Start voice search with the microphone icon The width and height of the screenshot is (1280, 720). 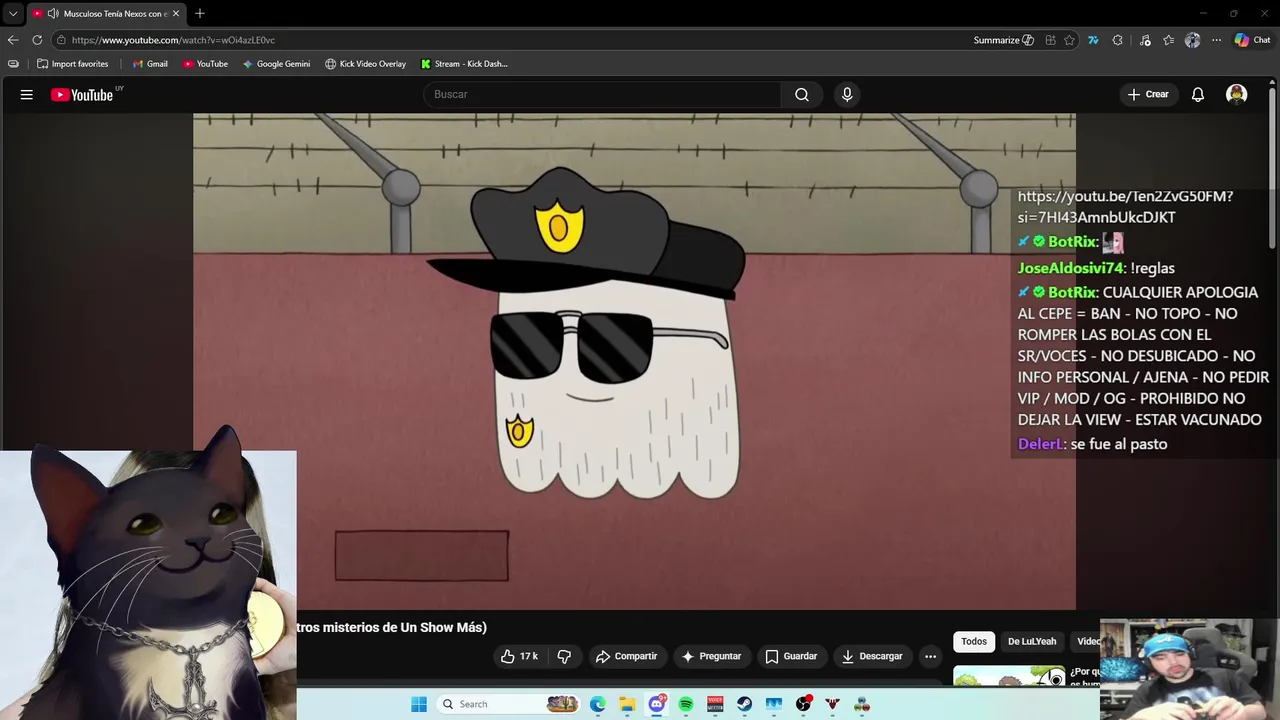tap(847, 94)
